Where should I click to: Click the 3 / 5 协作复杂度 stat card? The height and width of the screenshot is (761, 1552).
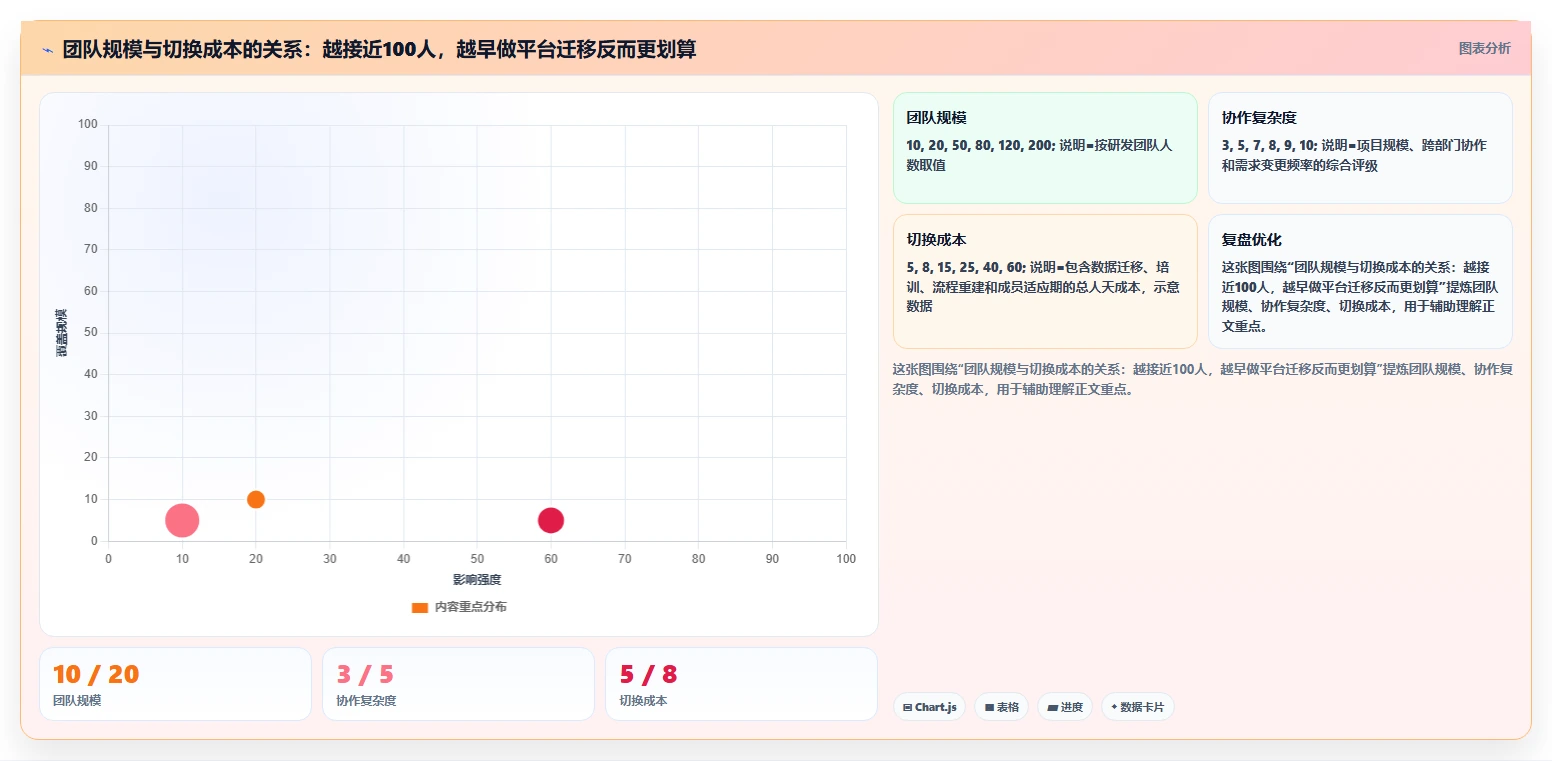tap(458, 684)
